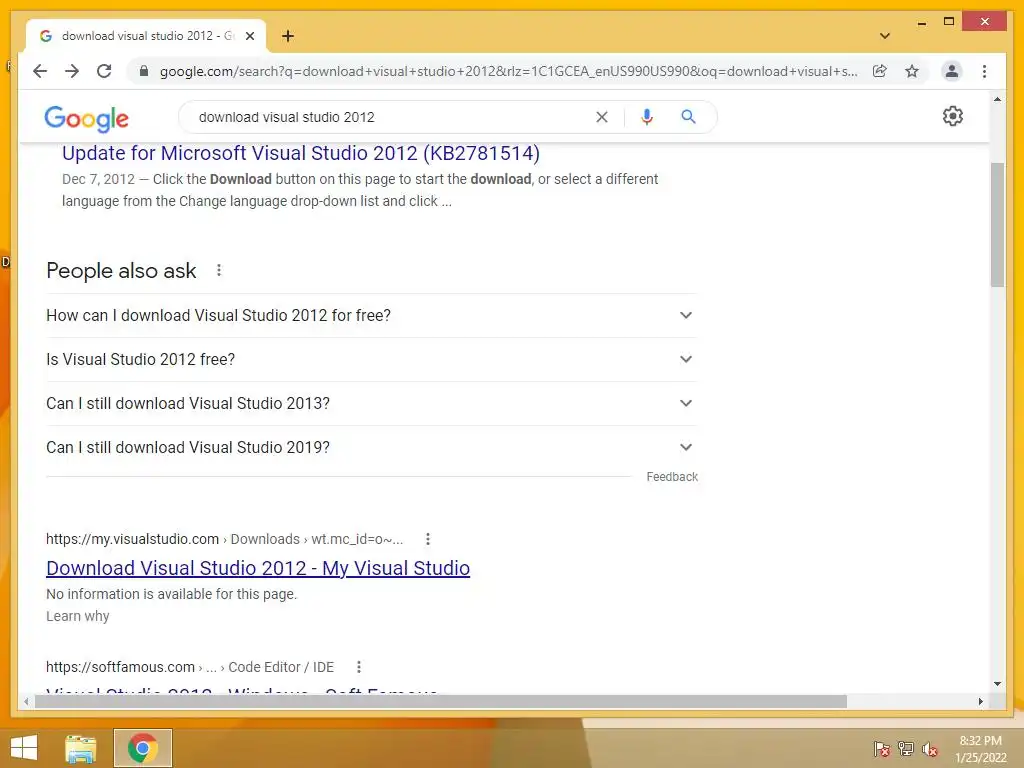Open Download Visual Studio 2012 - My Visual Studio

coord(258,568)
